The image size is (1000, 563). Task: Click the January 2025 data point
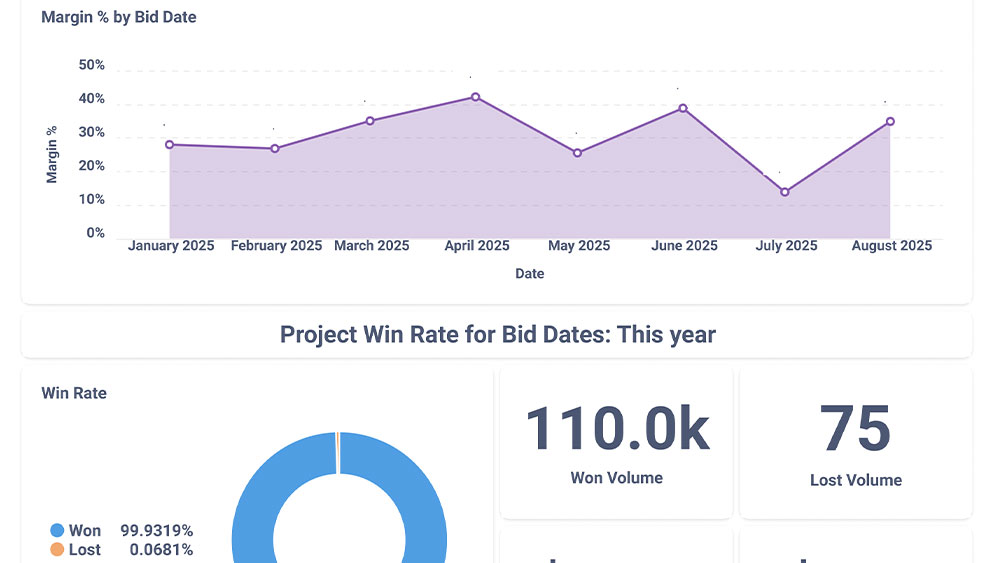[x=170, y=144]
